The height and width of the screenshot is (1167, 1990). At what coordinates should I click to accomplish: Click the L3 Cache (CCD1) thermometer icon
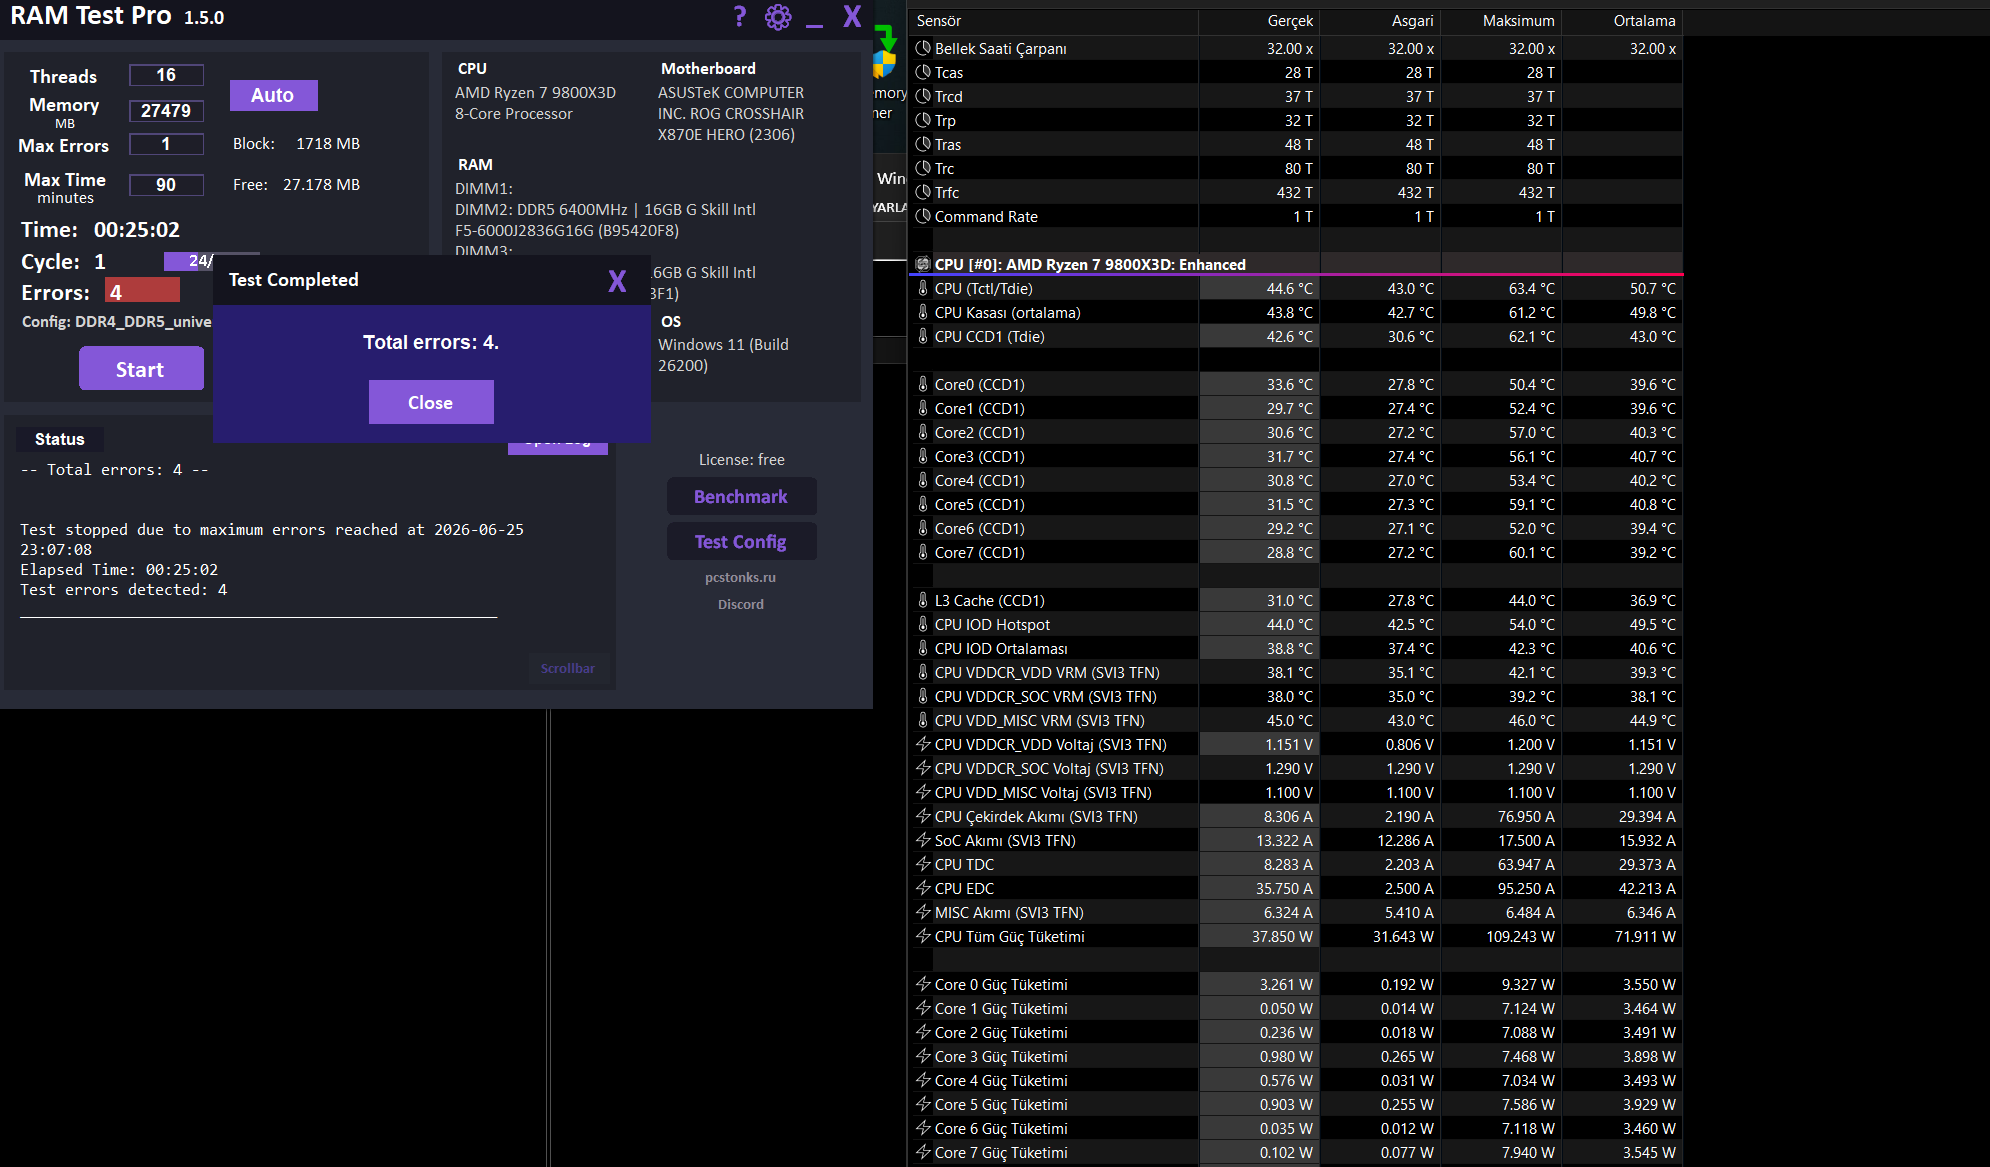[x=923, y=600]
